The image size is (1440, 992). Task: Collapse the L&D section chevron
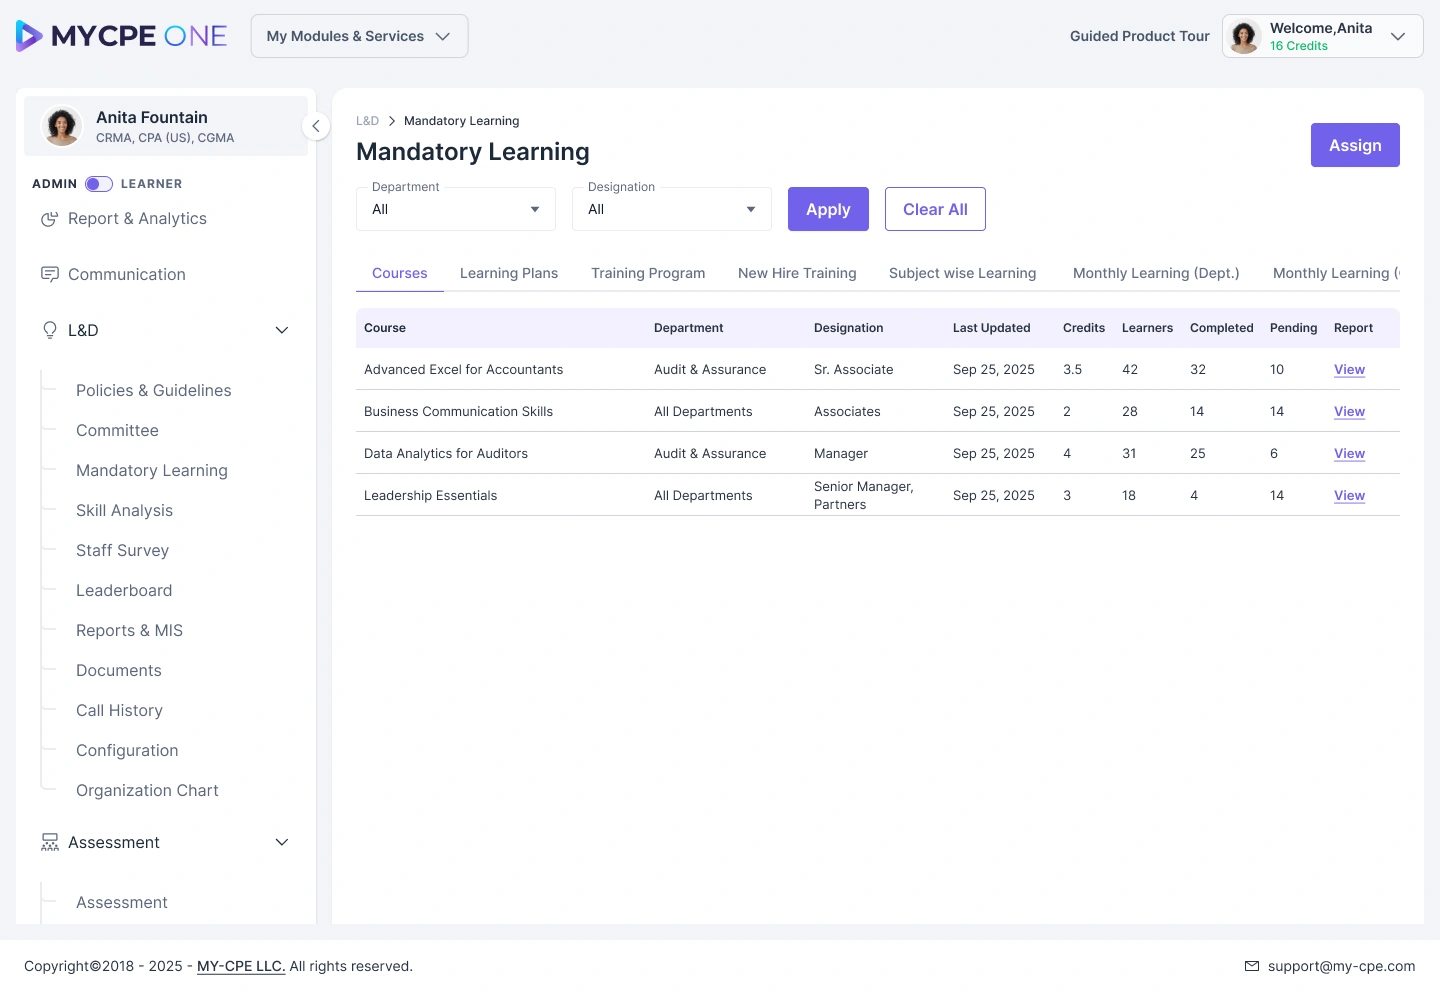[282, 330]
